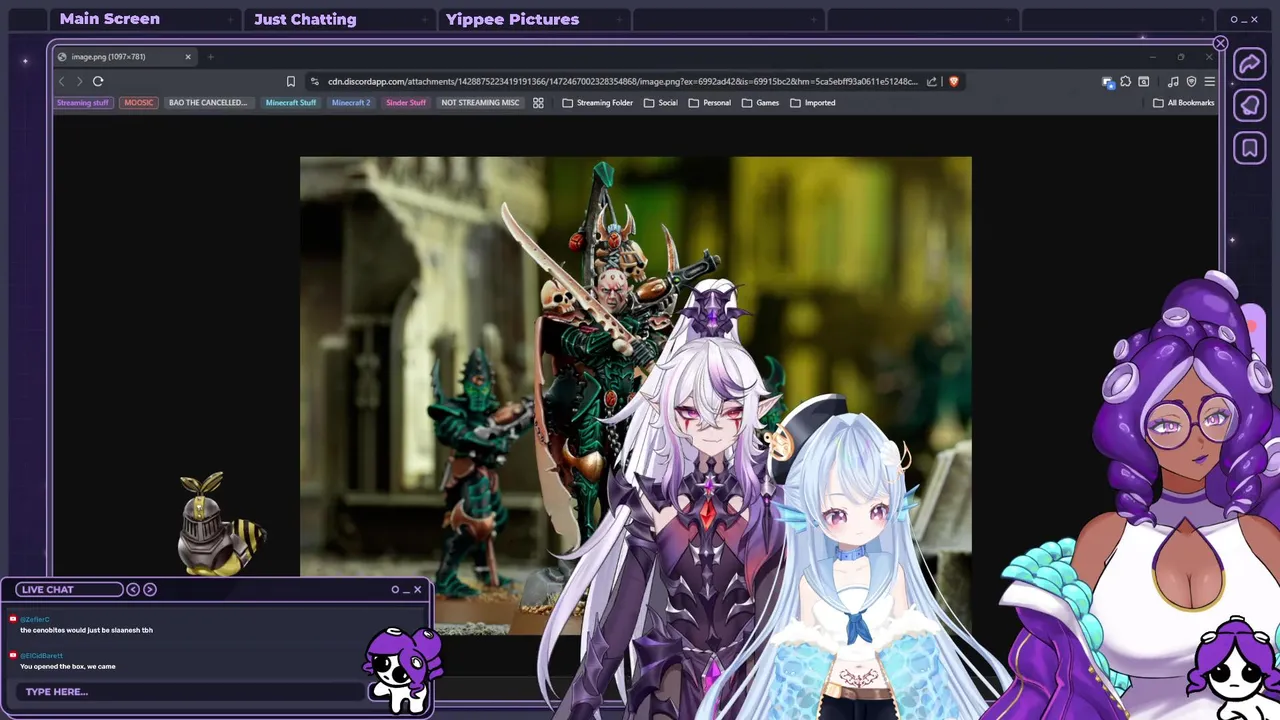Expand the Streaming Folder bookmarks folder
This screenshot has height=720, width=1280.
coord(597,102)
